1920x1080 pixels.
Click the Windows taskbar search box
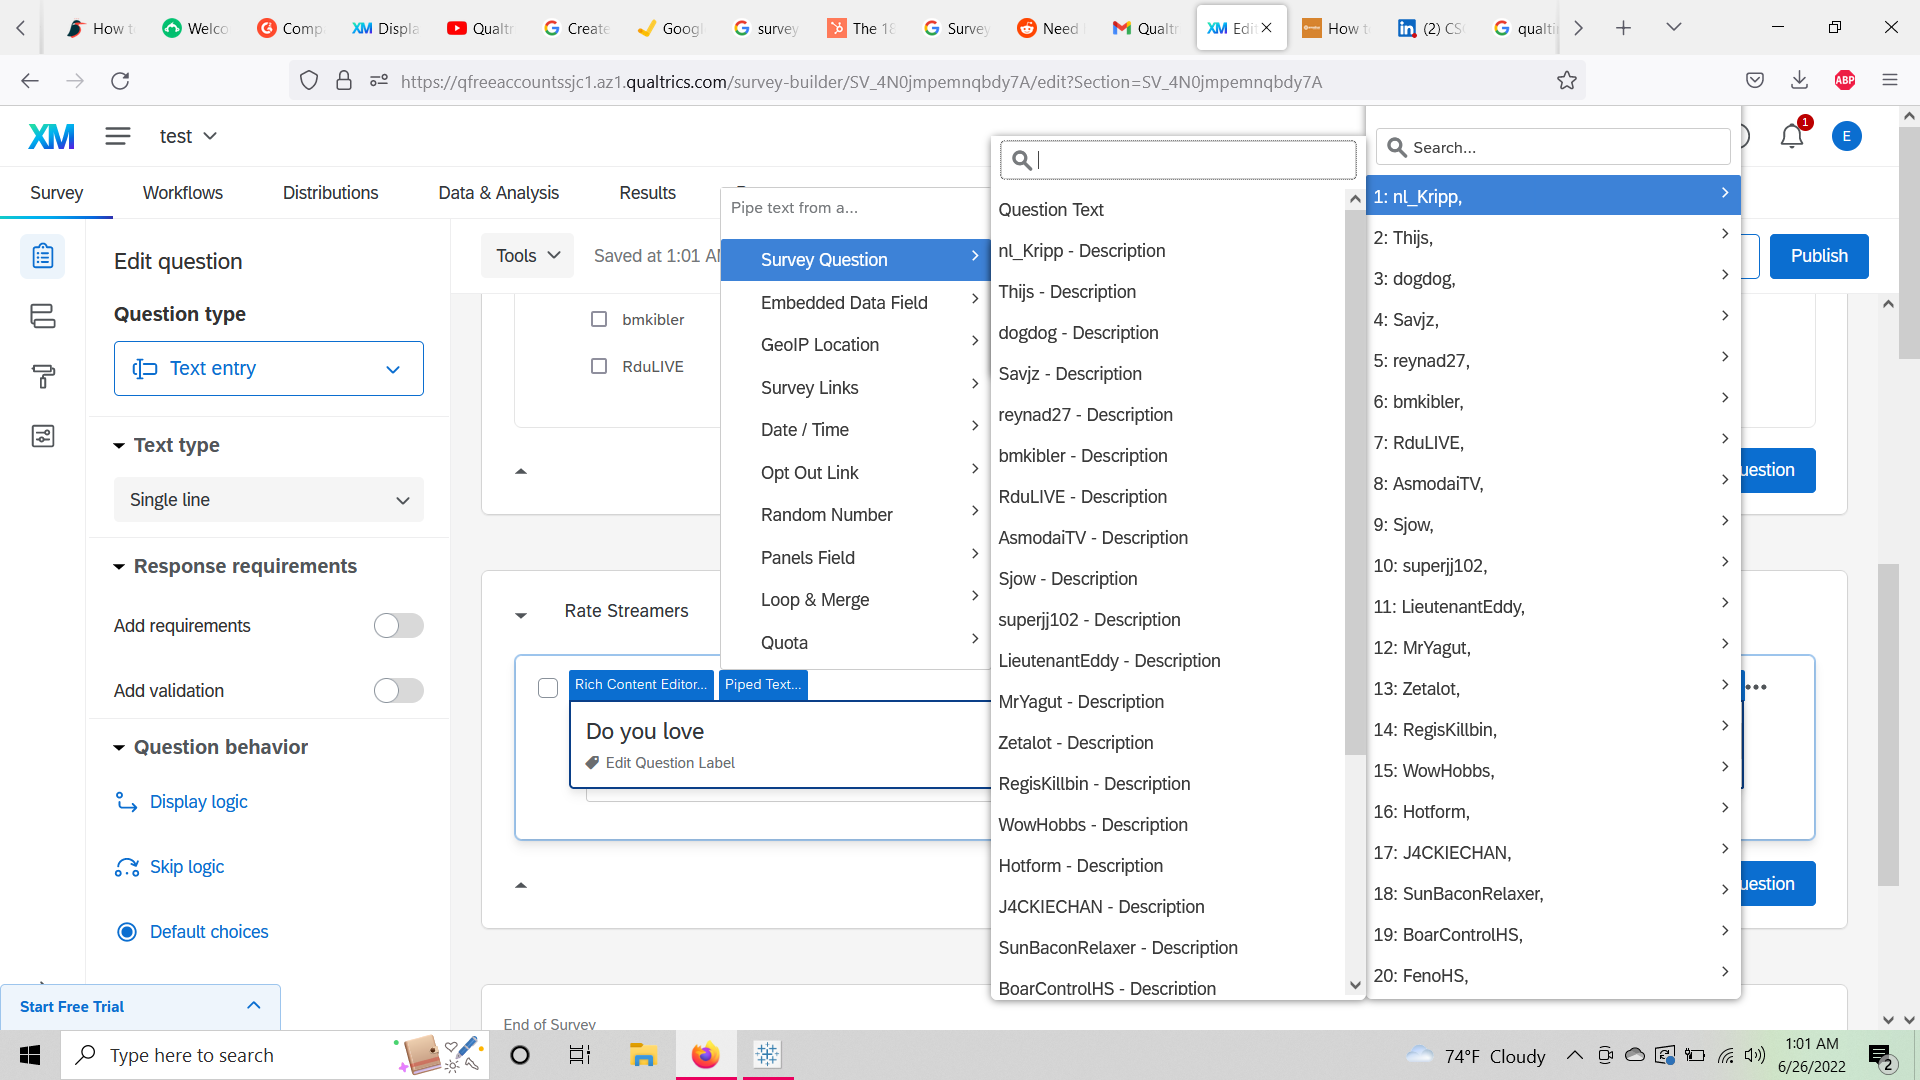point(275,1055)
